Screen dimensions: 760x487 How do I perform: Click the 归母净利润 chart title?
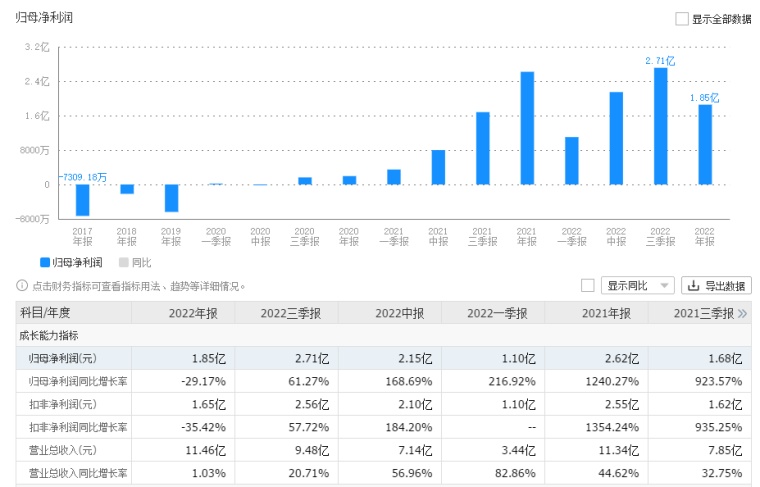44,17
